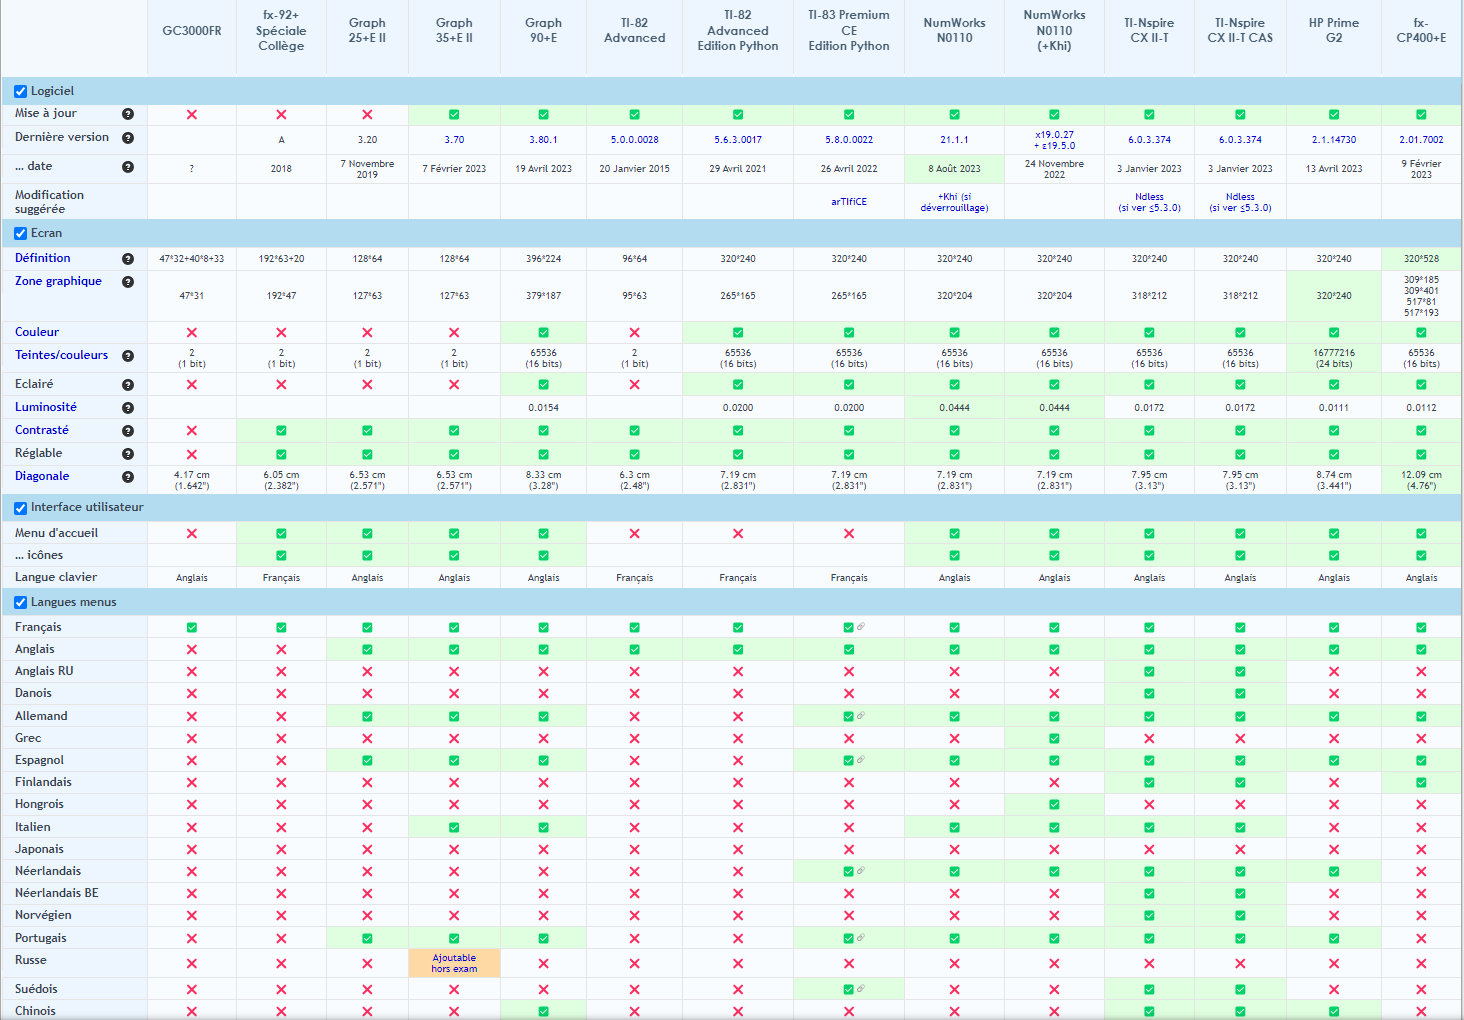Open the arTIfiCE suggested modification link
The height and width of the screenshot is (1020, 1464).
[x=849, y=202]
